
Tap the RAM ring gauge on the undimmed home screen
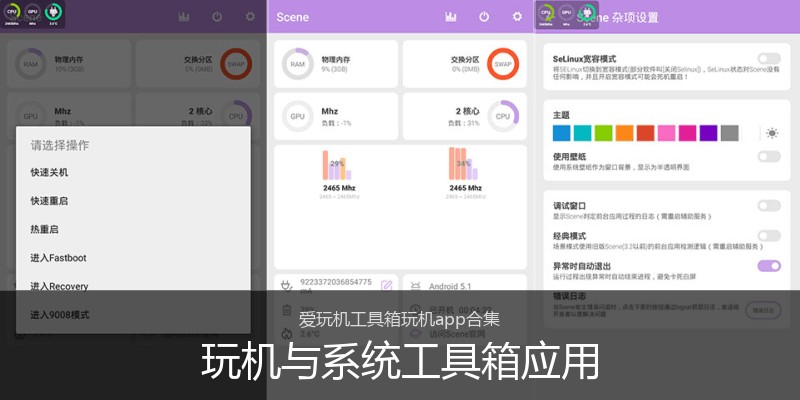(297, 64)
